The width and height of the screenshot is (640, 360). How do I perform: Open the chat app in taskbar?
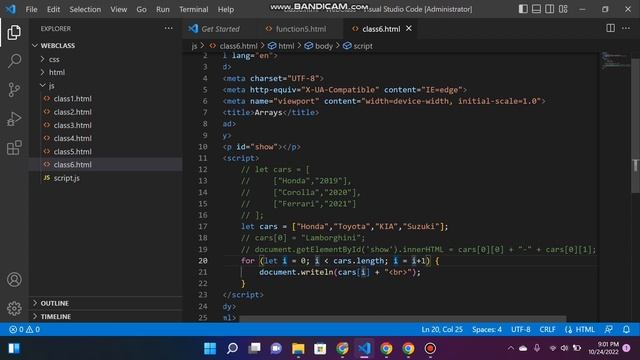click(276, 349)
